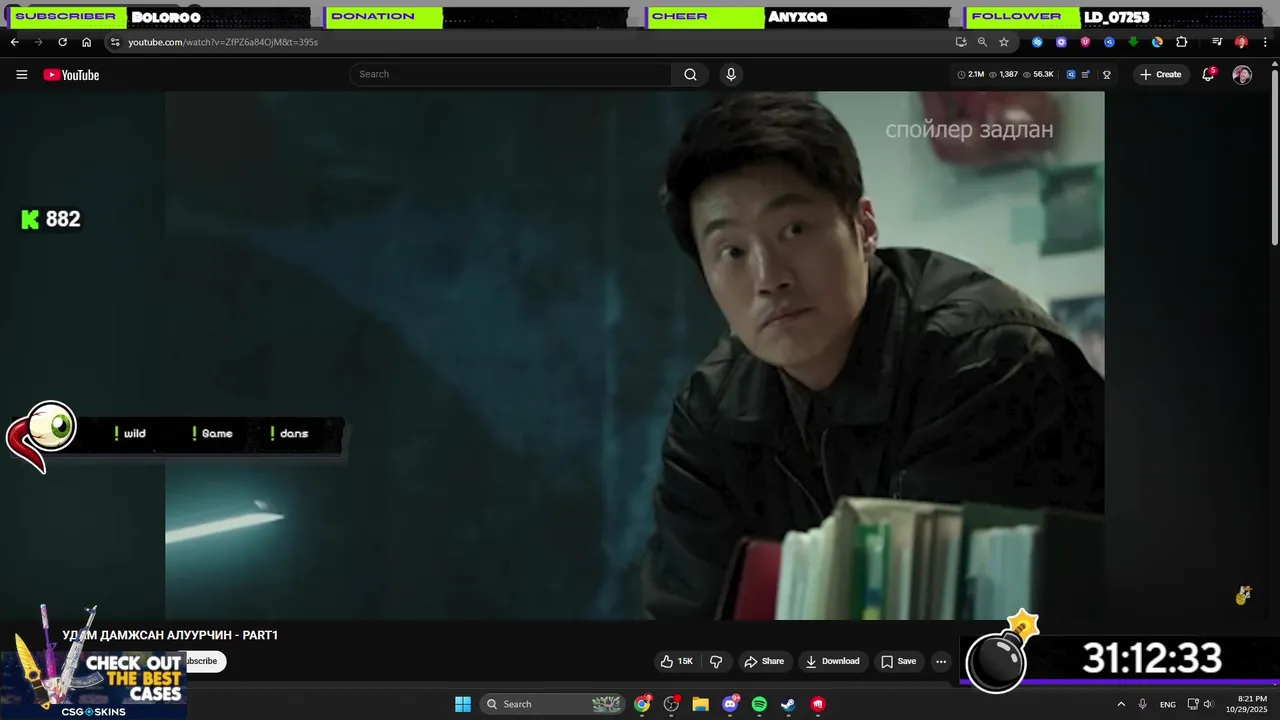The height and width of the screenshot is (720, 1280).
Task: Open the Chrome three-dot menu
Action: click(x=1265, y=42)
